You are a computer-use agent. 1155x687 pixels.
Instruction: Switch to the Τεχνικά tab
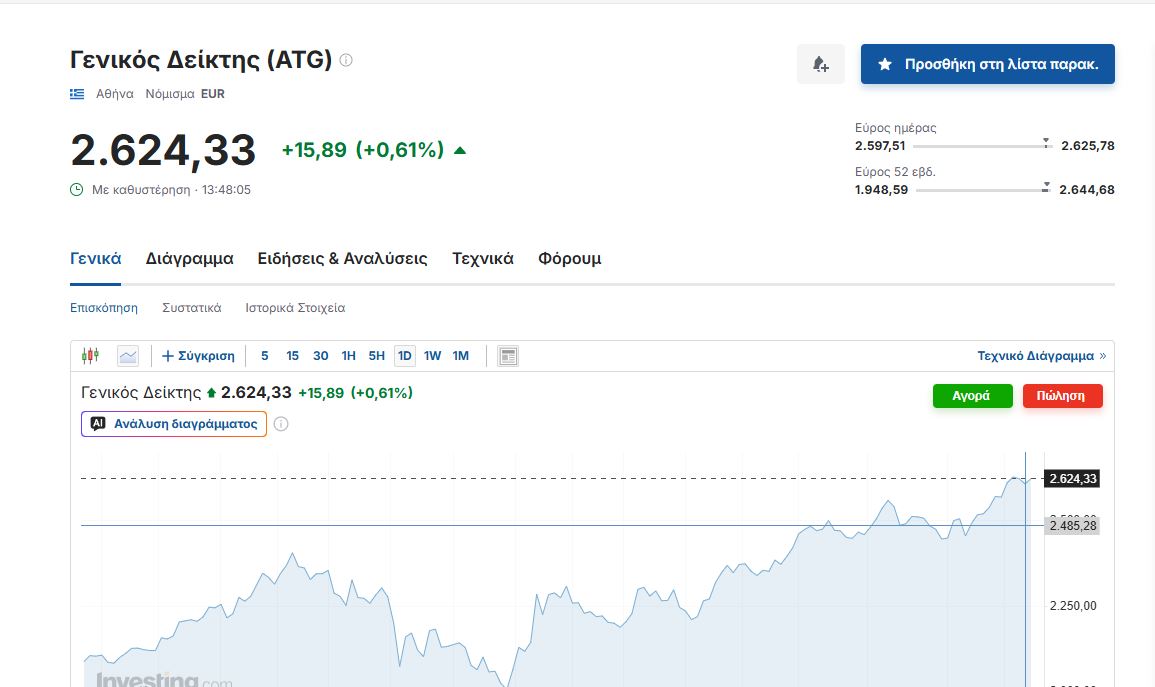482,258
